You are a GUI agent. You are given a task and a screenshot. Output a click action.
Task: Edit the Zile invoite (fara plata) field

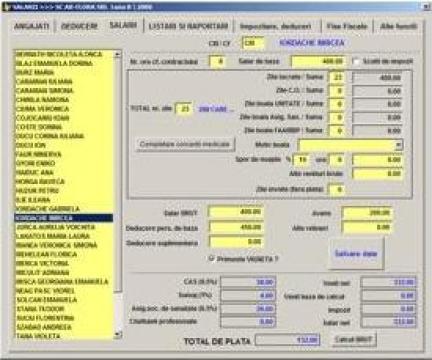(x=336, y=189)
